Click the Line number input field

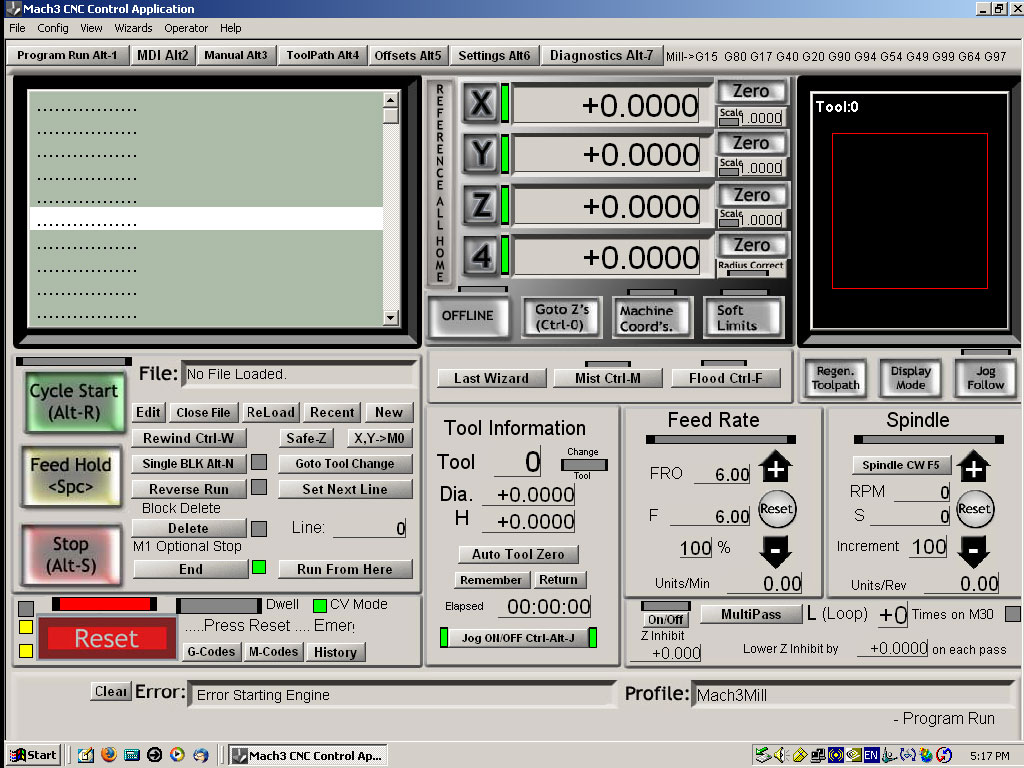370,528
